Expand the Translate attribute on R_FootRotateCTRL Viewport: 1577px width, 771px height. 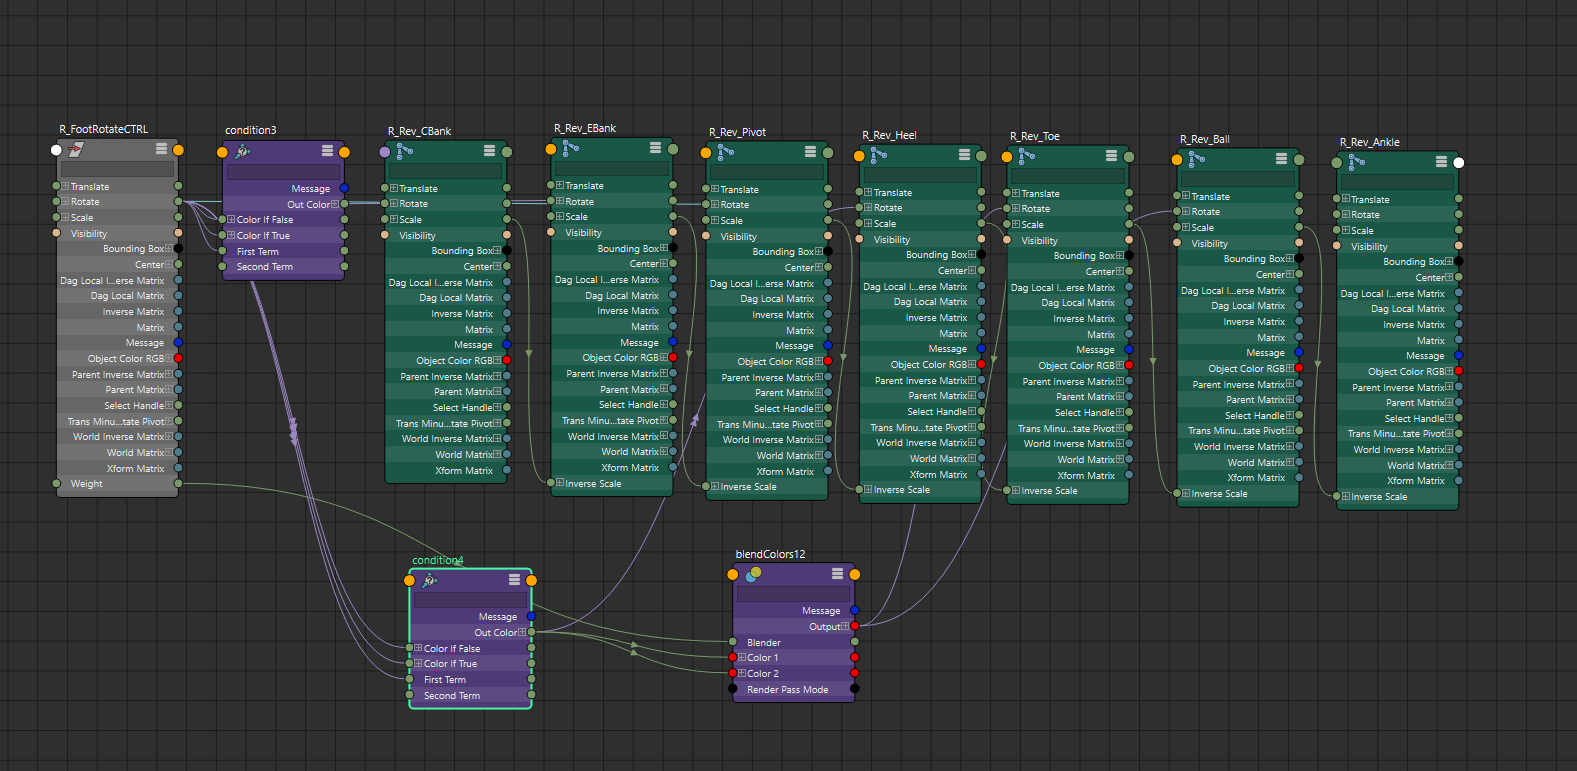[65, 186]
